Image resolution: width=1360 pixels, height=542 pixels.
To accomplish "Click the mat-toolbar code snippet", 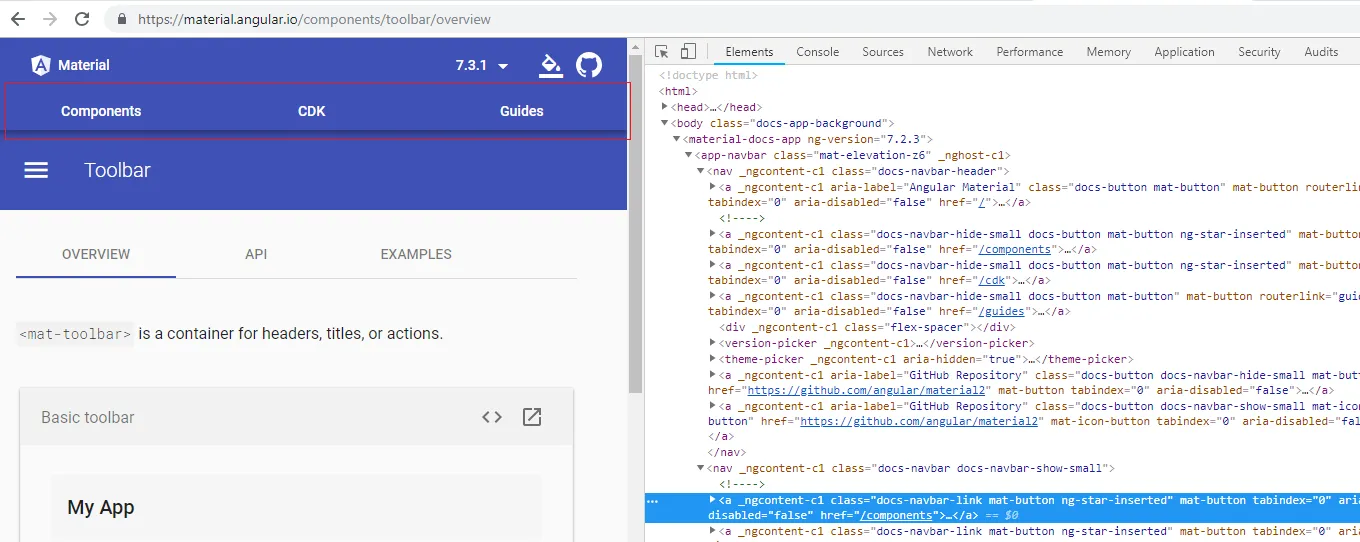I will (75, 334).
